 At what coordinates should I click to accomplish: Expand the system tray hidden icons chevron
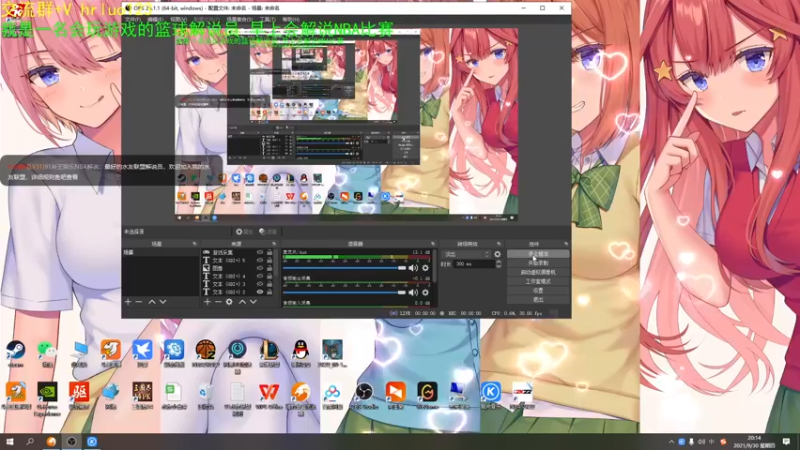point(671,441)
